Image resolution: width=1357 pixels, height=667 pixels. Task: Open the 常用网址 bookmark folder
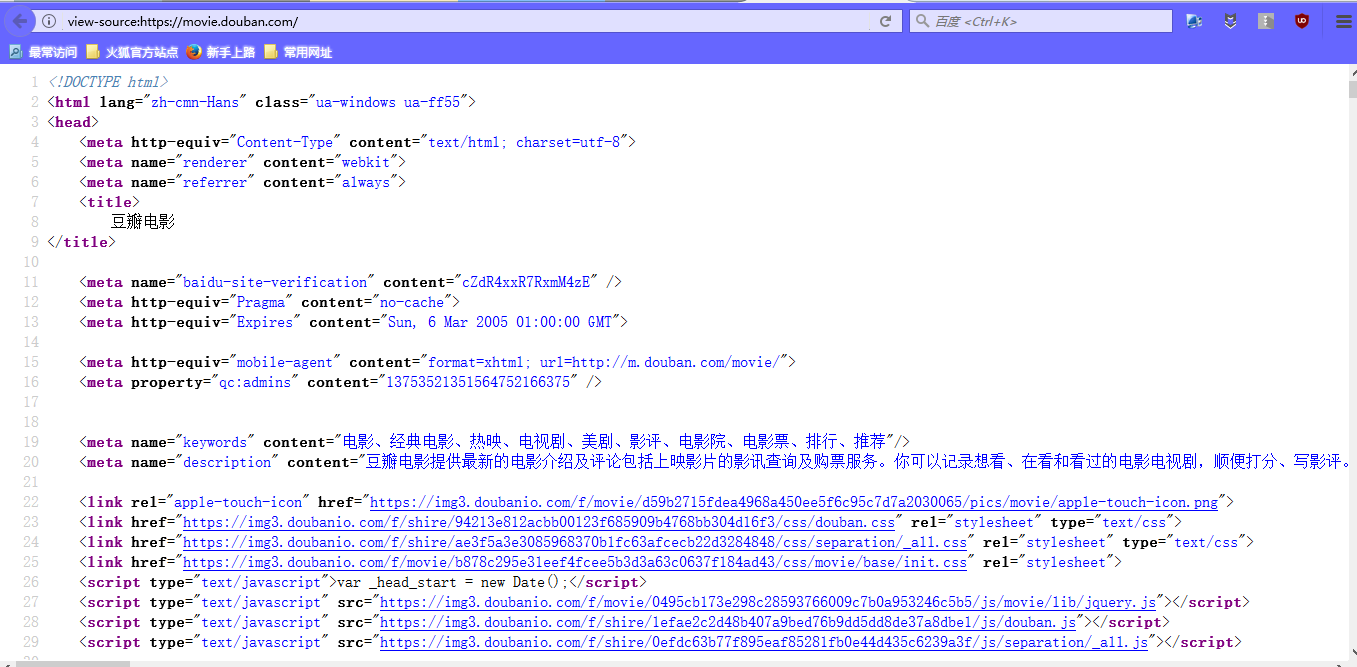(298, 52)
